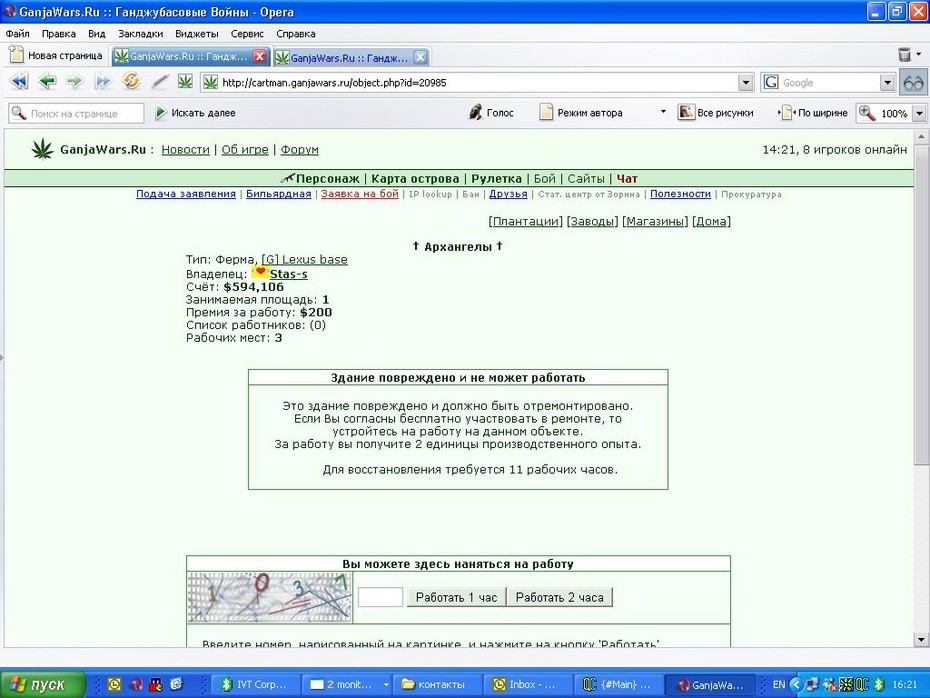Open the Правка menu
The height and width of the screenshot is (698, 930).
[58, 34]
